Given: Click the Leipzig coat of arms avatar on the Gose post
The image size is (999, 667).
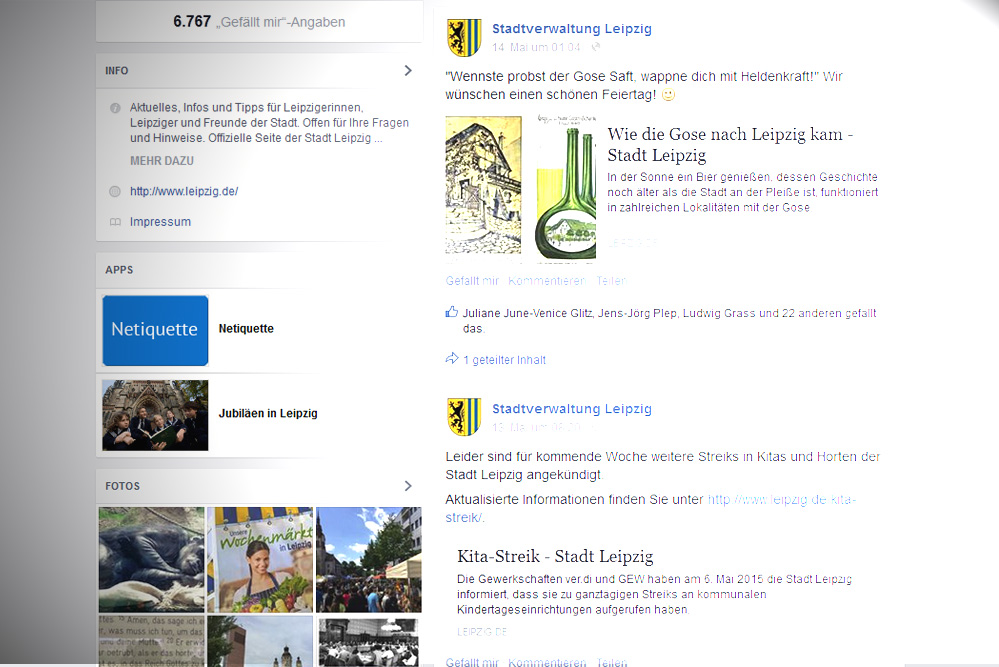Looking at the screenshot, I should pyautogui.click(x=464, y=38).
